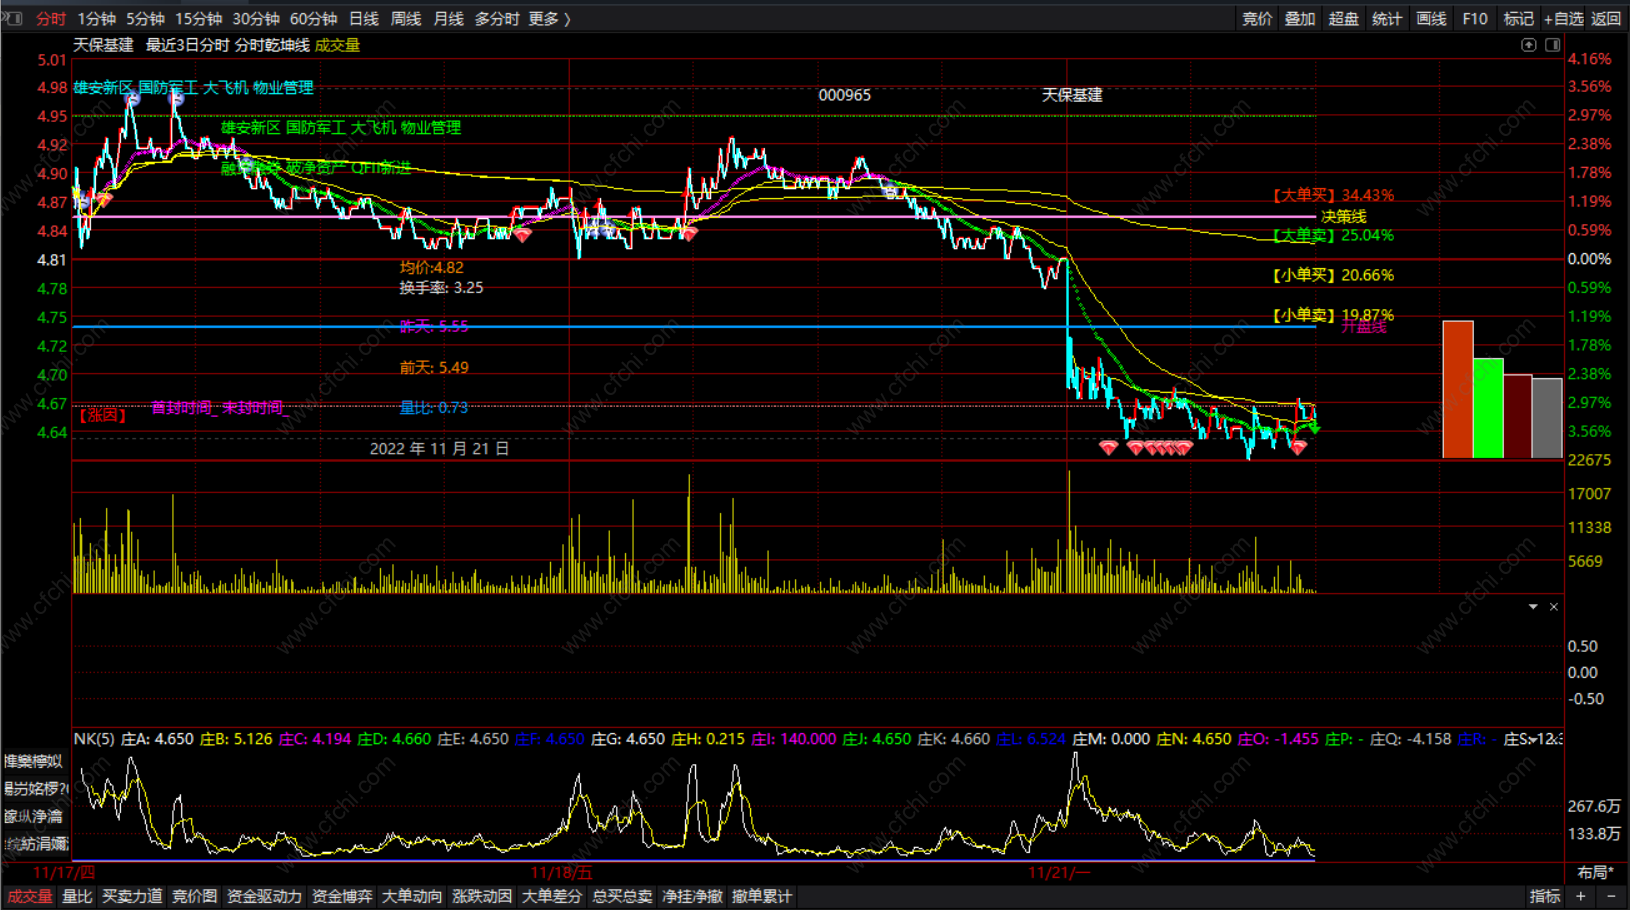Select the 买卖力道 indicator tab
Viewport: 1630px width, 910px height.
point(132,897)
